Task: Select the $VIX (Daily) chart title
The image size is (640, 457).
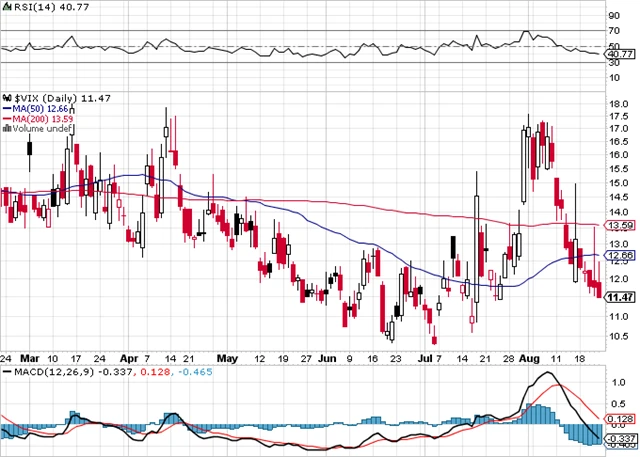Action: (x=47, y=98)
